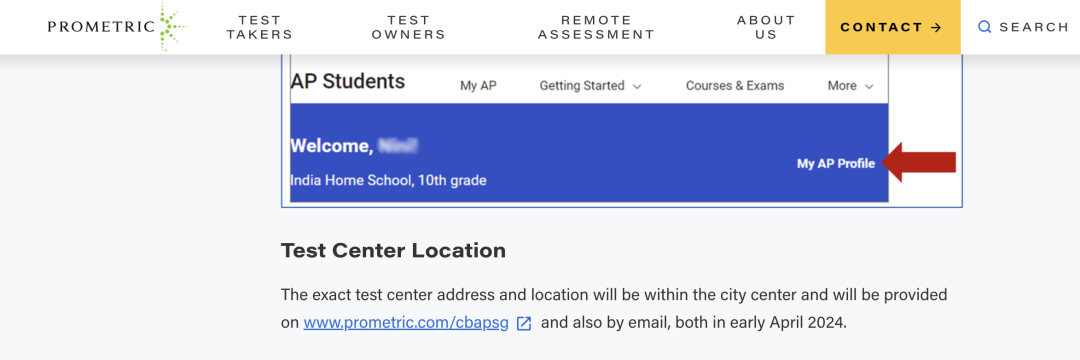Select the My AP tab
Viewport: 1080px width, 360px height.
coord(478,86)
